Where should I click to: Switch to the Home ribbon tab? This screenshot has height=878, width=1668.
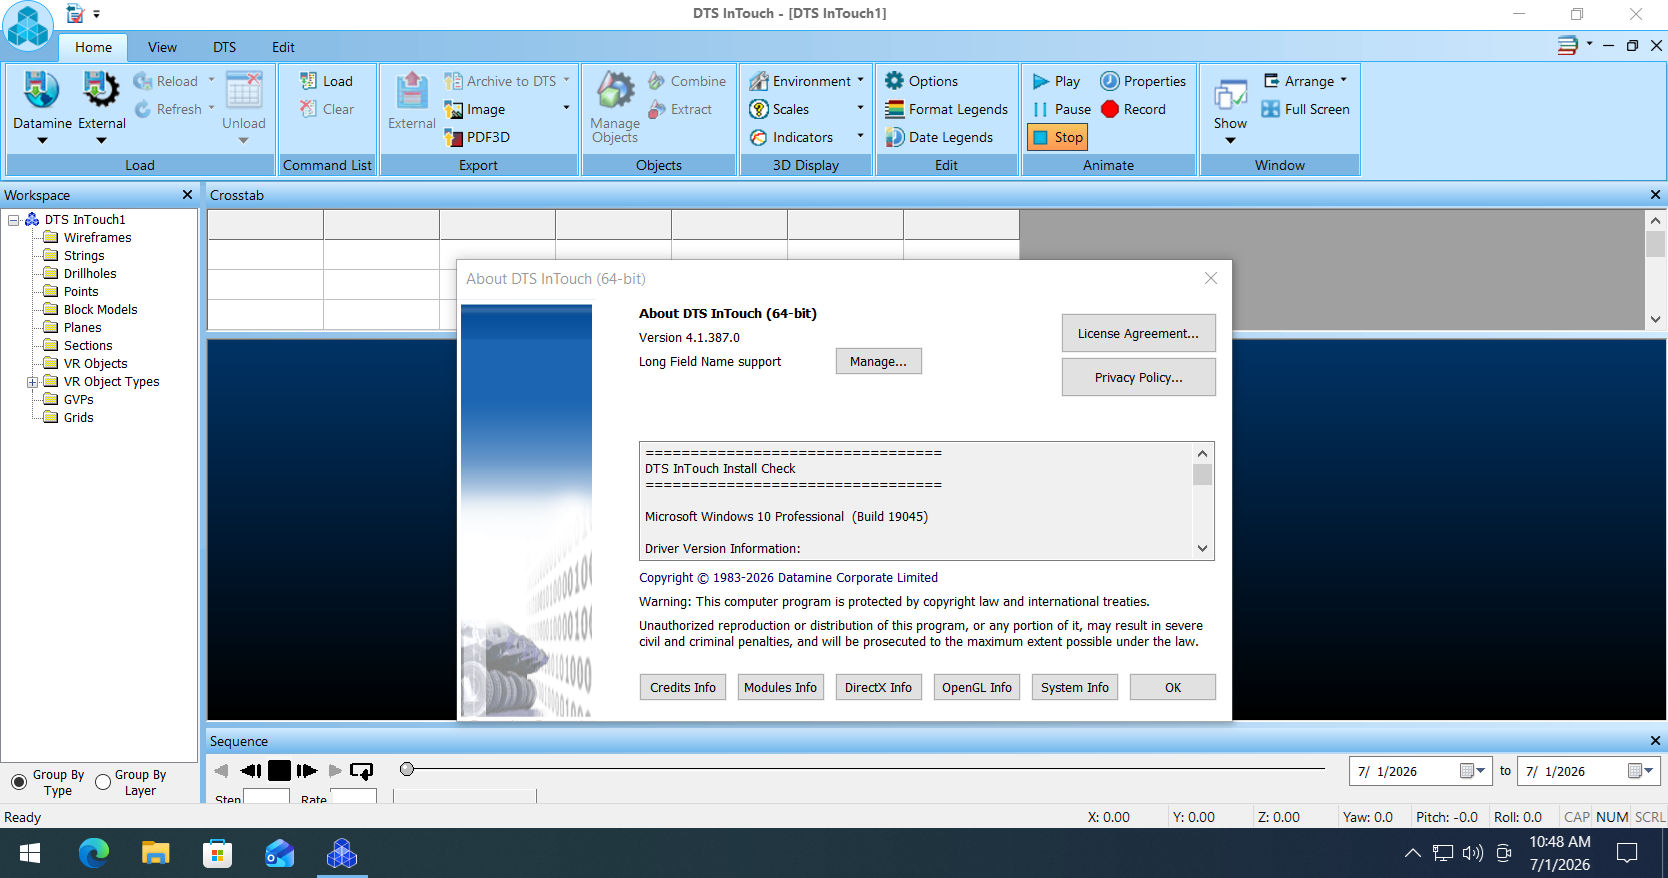[x=93, y=47]
